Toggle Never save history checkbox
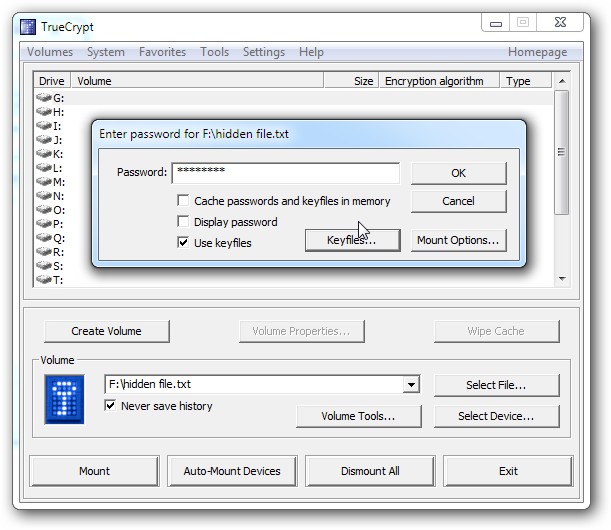 tap(110, 405)
